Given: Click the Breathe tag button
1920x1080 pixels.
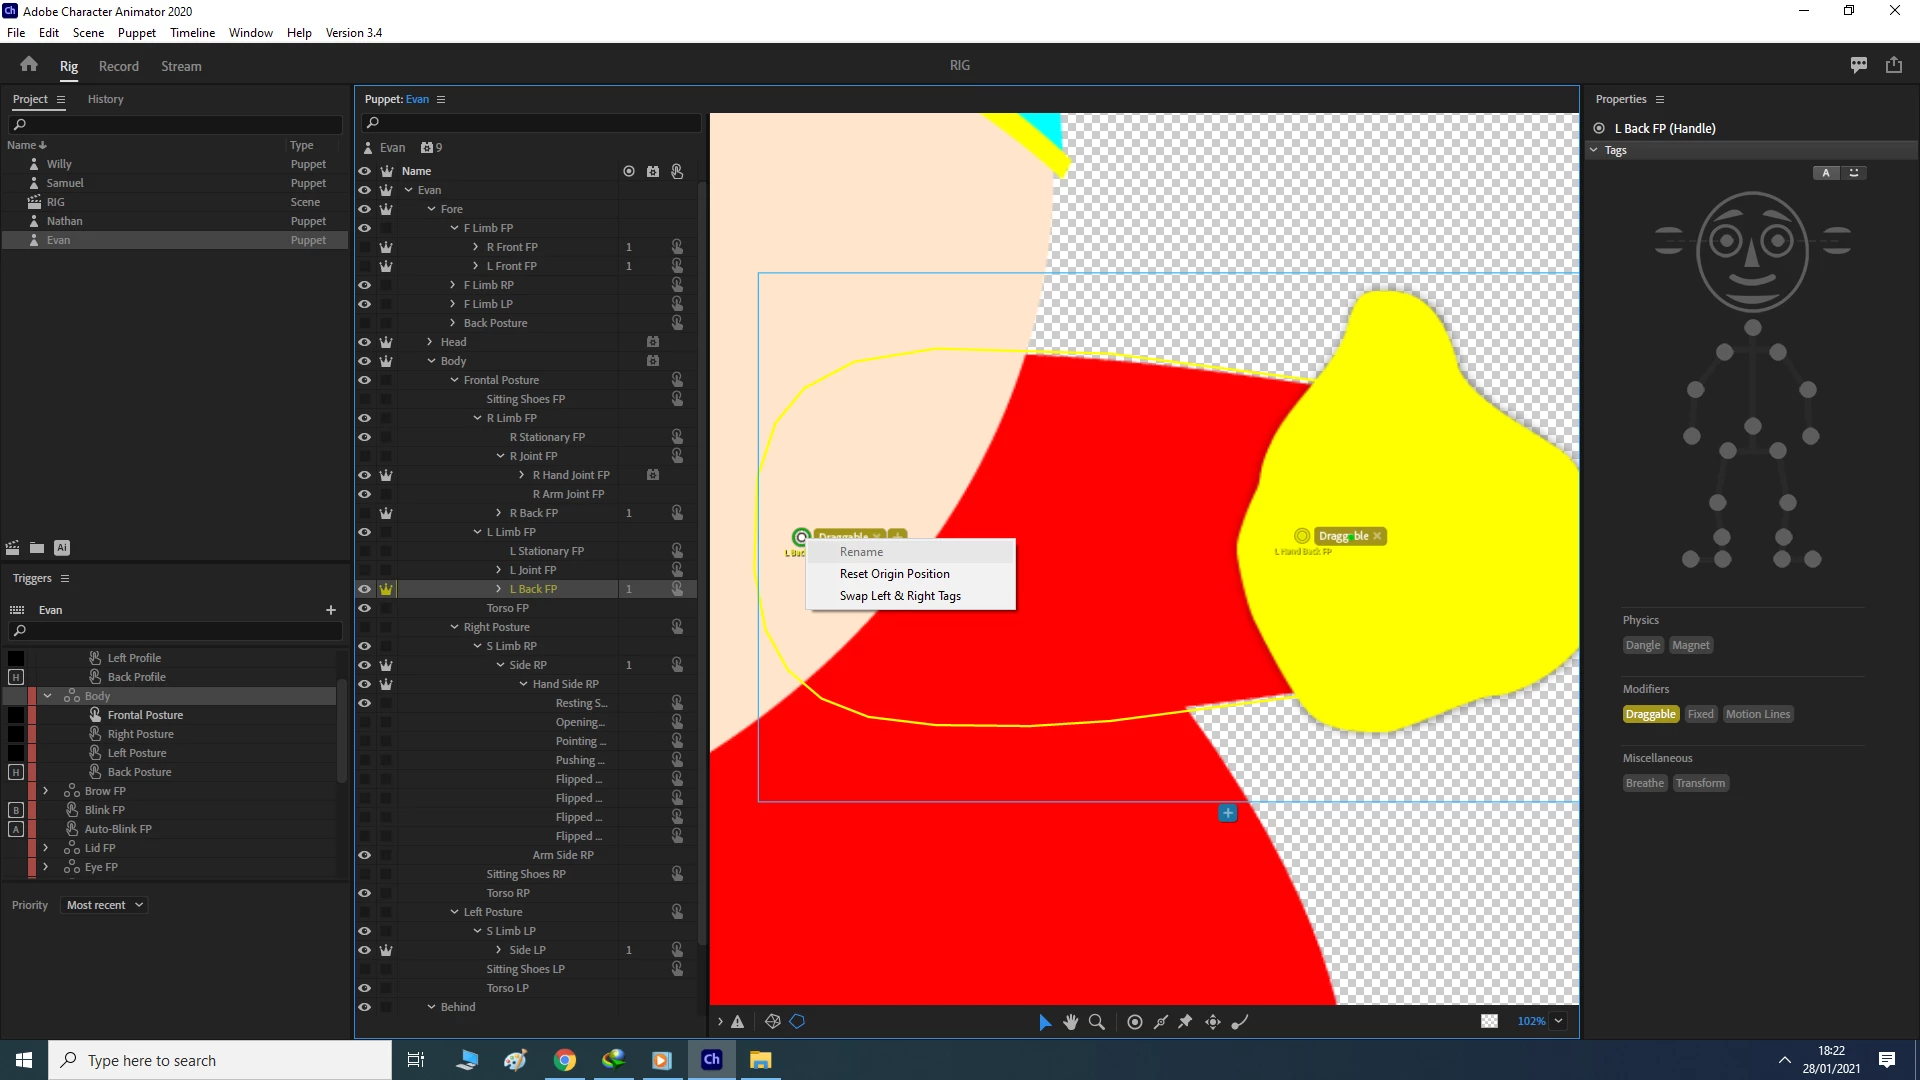Looking at the screenshot, I should point(1644,783).
